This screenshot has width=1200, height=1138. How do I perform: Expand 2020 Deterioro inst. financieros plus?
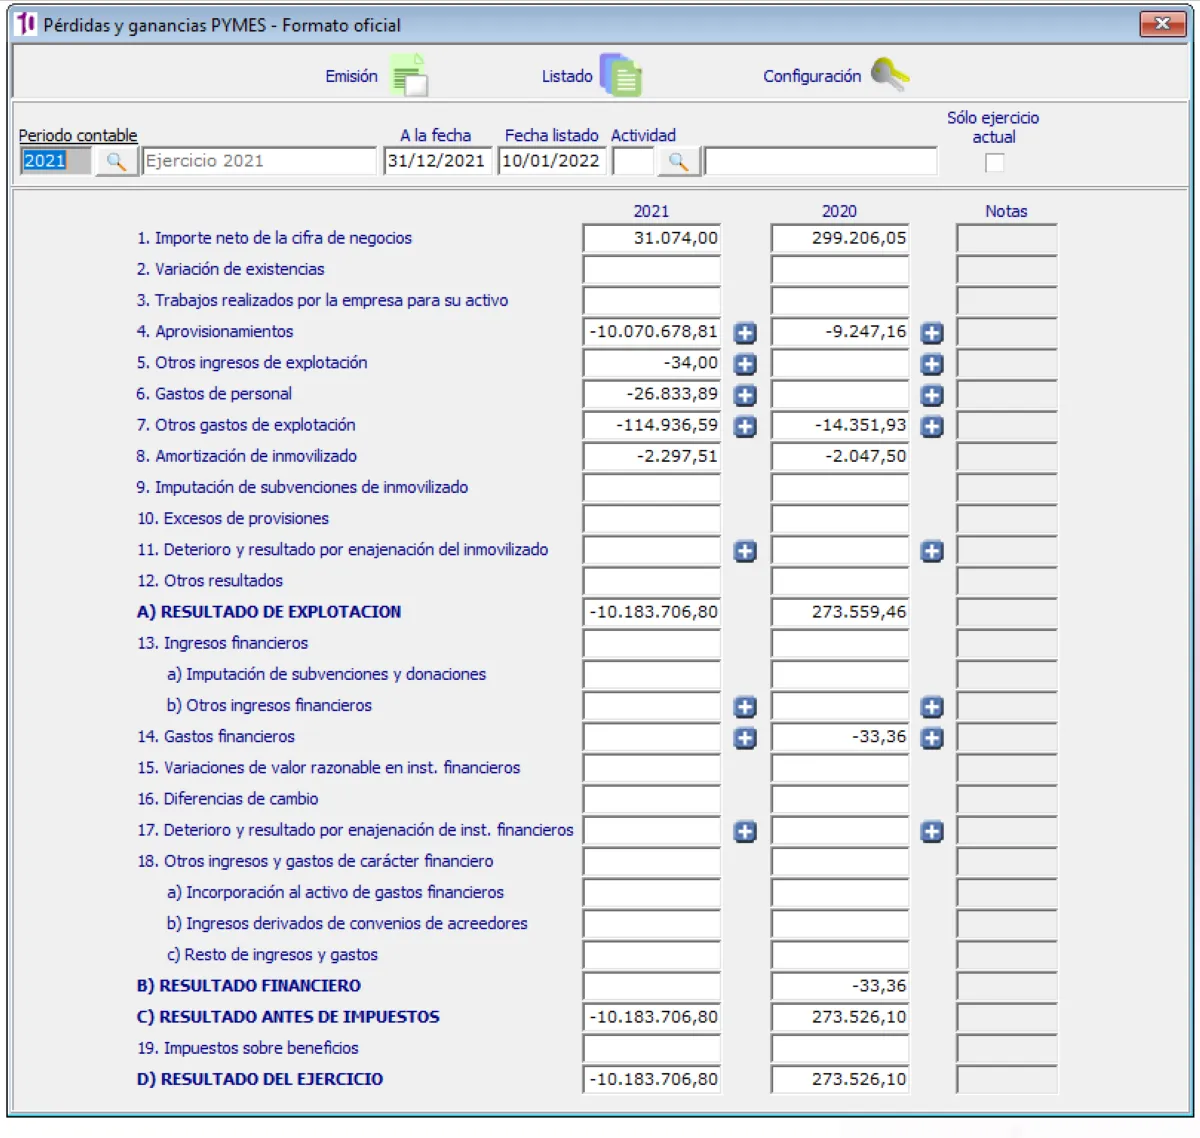click(932, 831)
